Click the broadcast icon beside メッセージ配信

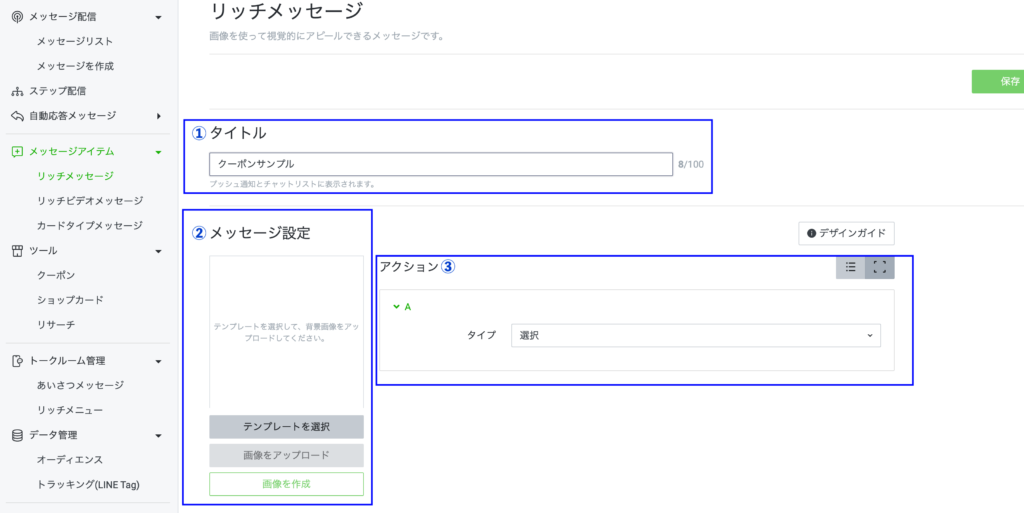click(x=17, y=17)
